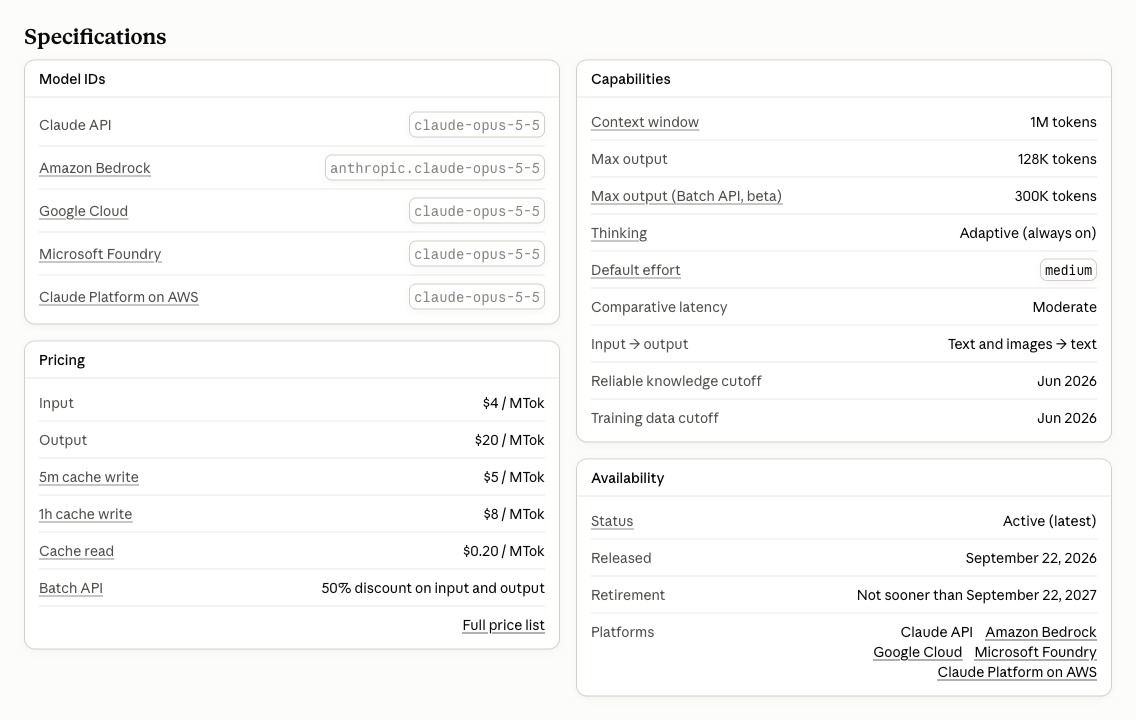
Task: Open the Default effort link
Action: pos(635,269)
